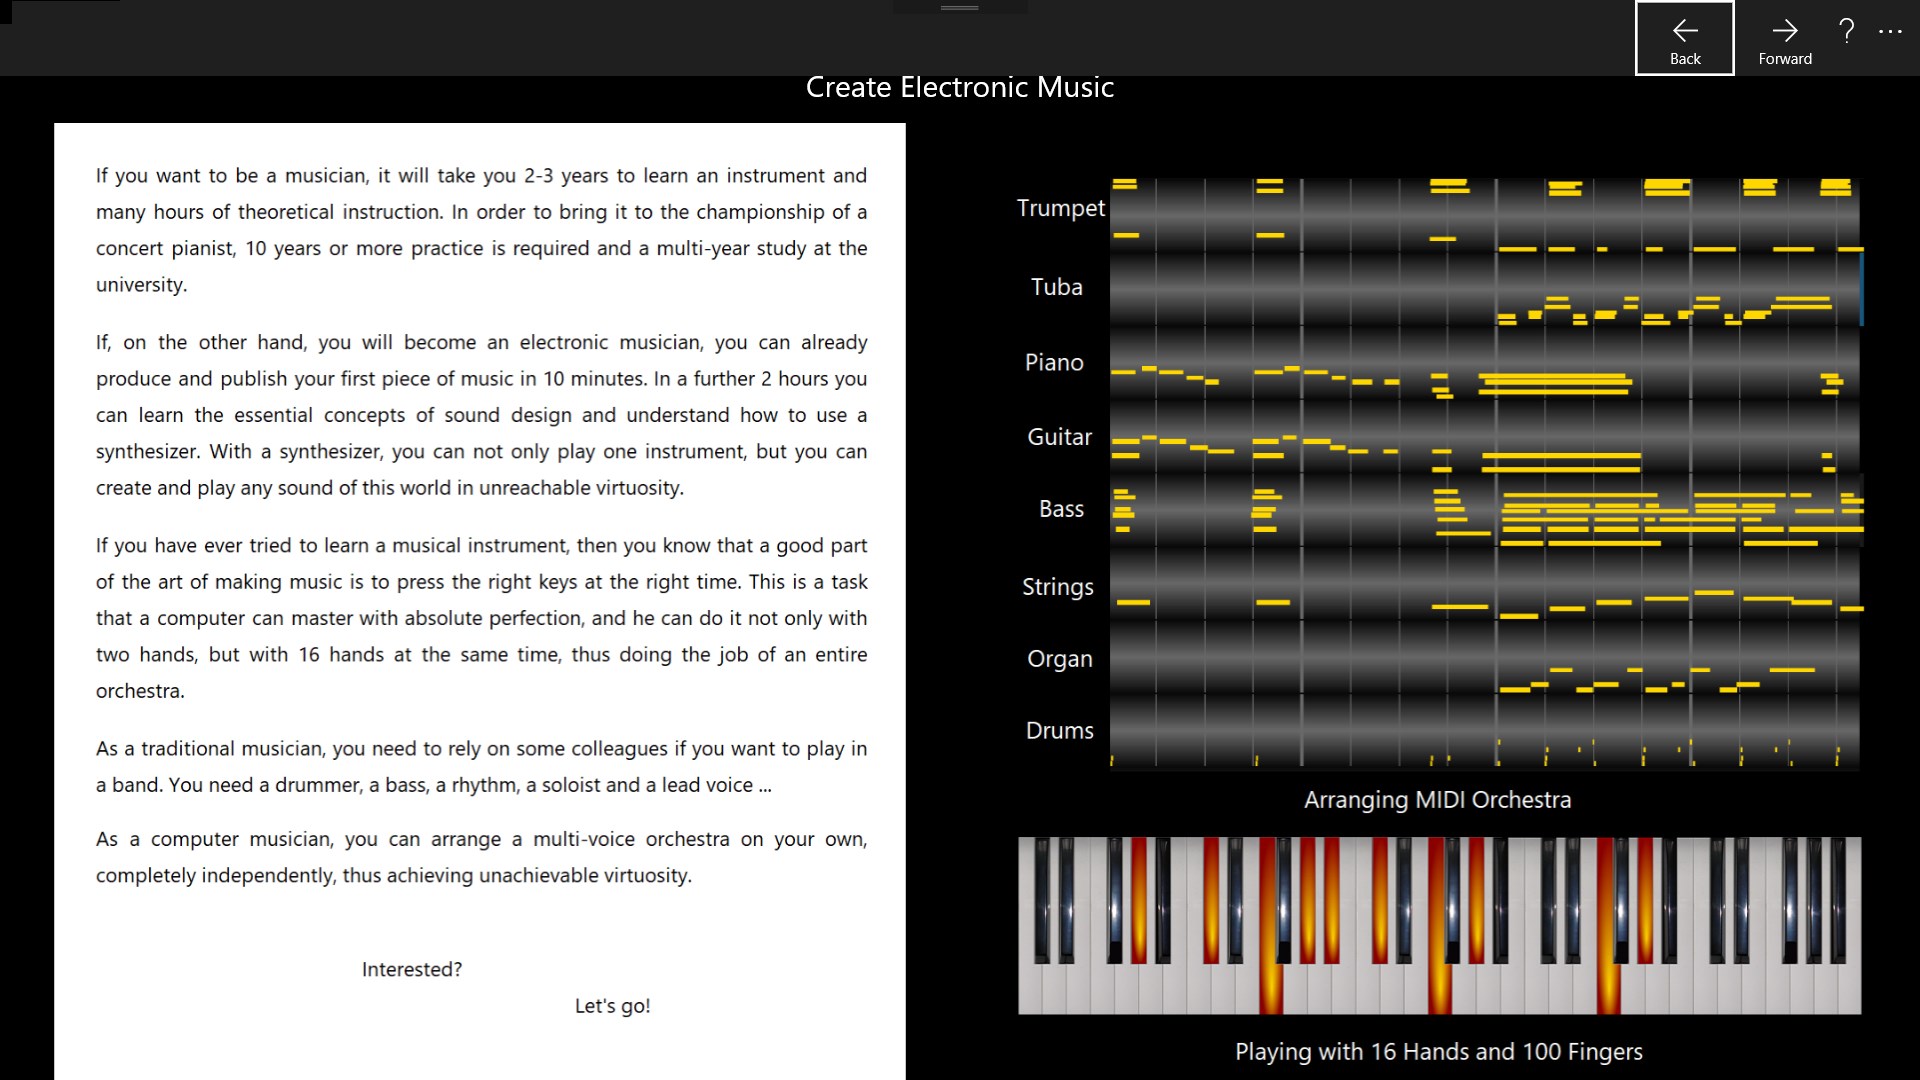This screenshot has height=1080, width=1920.
Task: Click the Tuba track label
Action: (x=1057, y=287)
